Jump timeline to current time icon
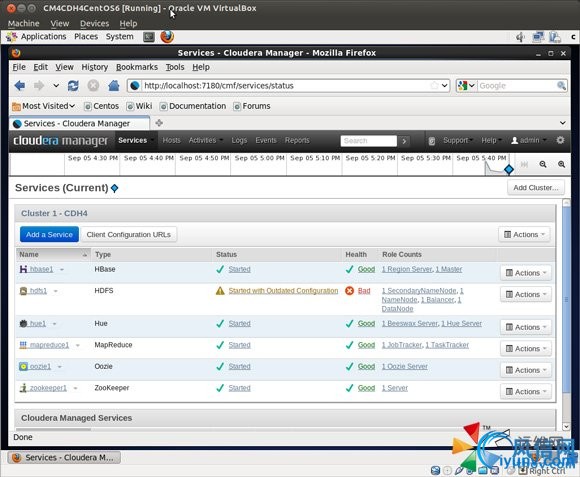580x477 pixels. pyautogui.click(x=524, y=164)
